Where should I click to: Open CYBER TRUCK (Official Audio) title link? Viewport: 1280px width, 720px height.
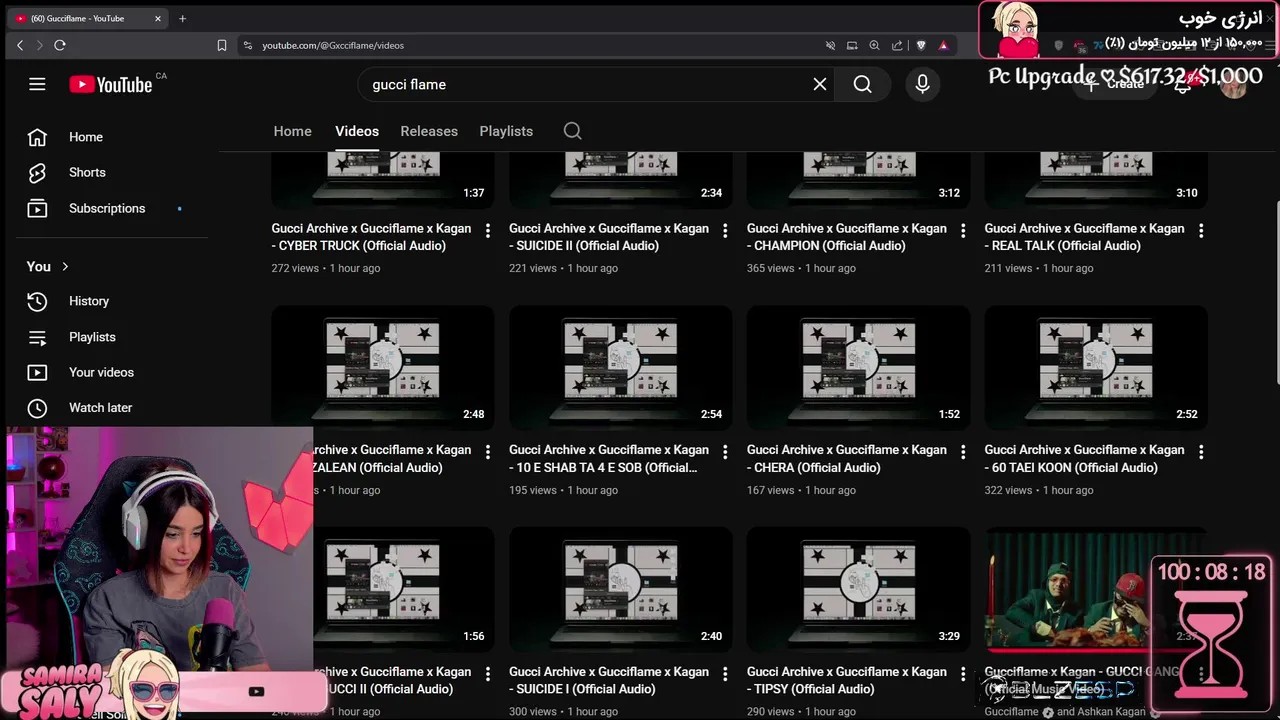tap(371, 237)
